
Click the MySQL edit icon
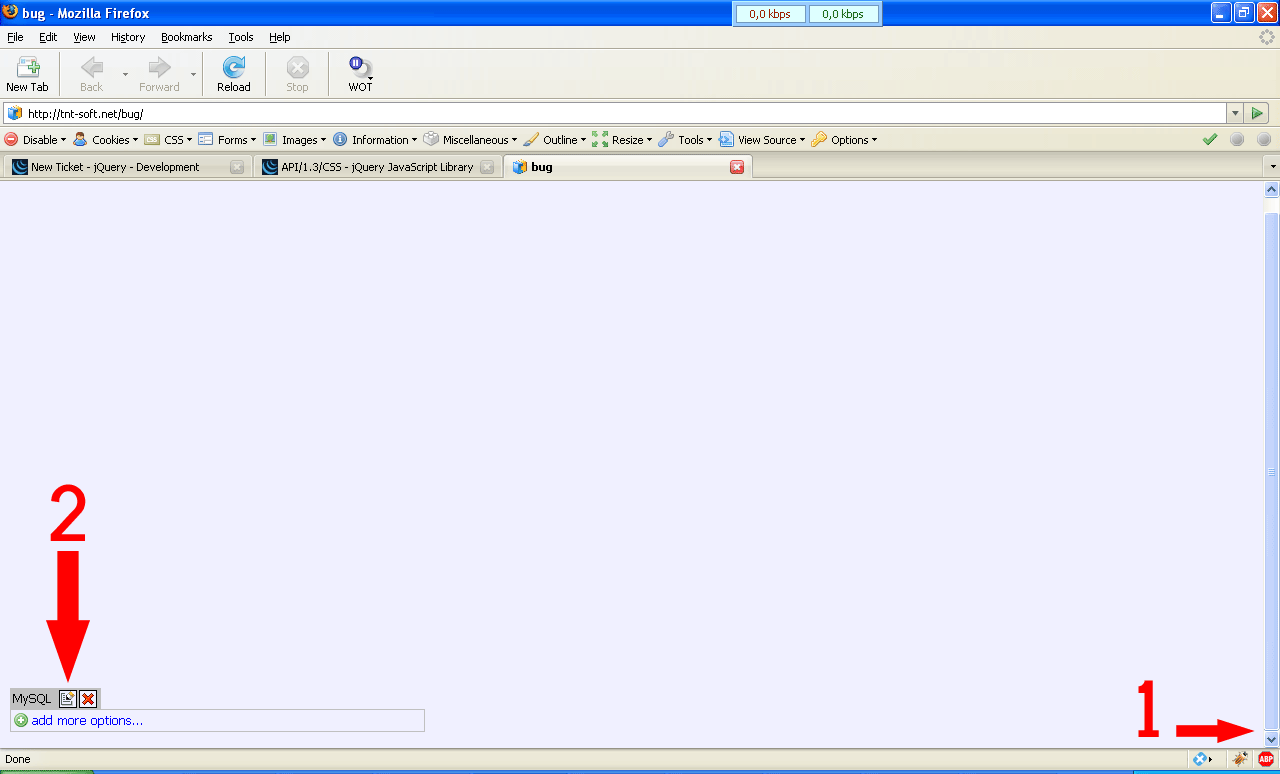68,699
